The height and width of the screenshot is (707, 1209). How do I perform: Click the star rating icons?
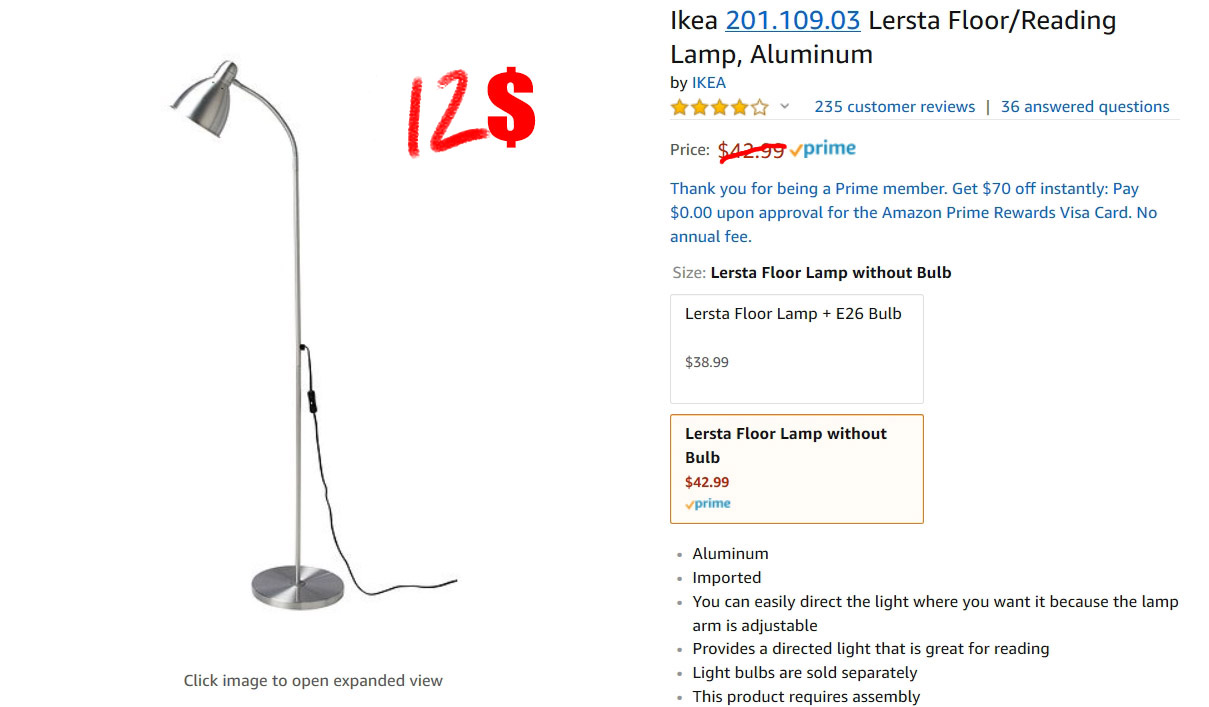tap(720, 107)
